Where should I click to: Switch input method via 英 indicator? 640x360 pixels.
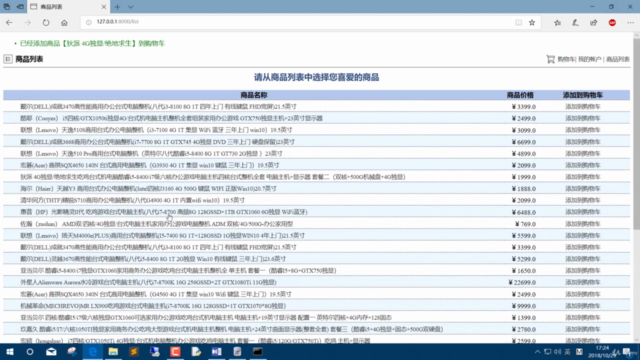567,352
